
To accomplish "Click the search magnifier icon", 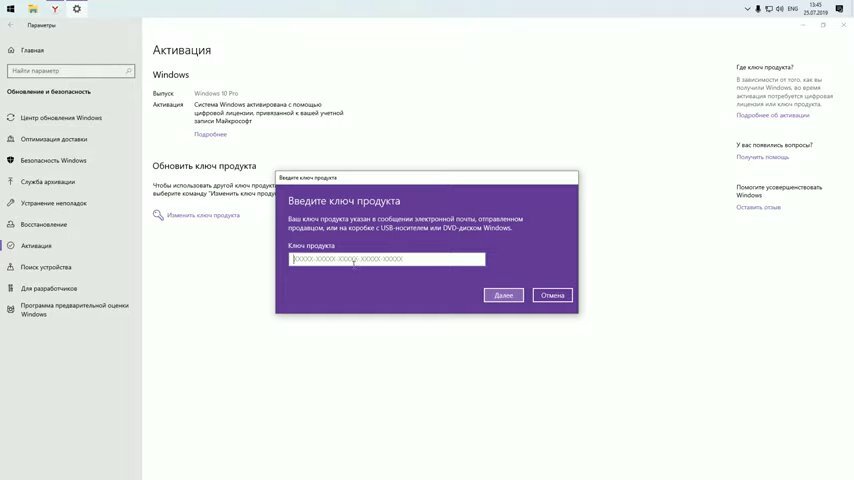I will click(129, 71).
